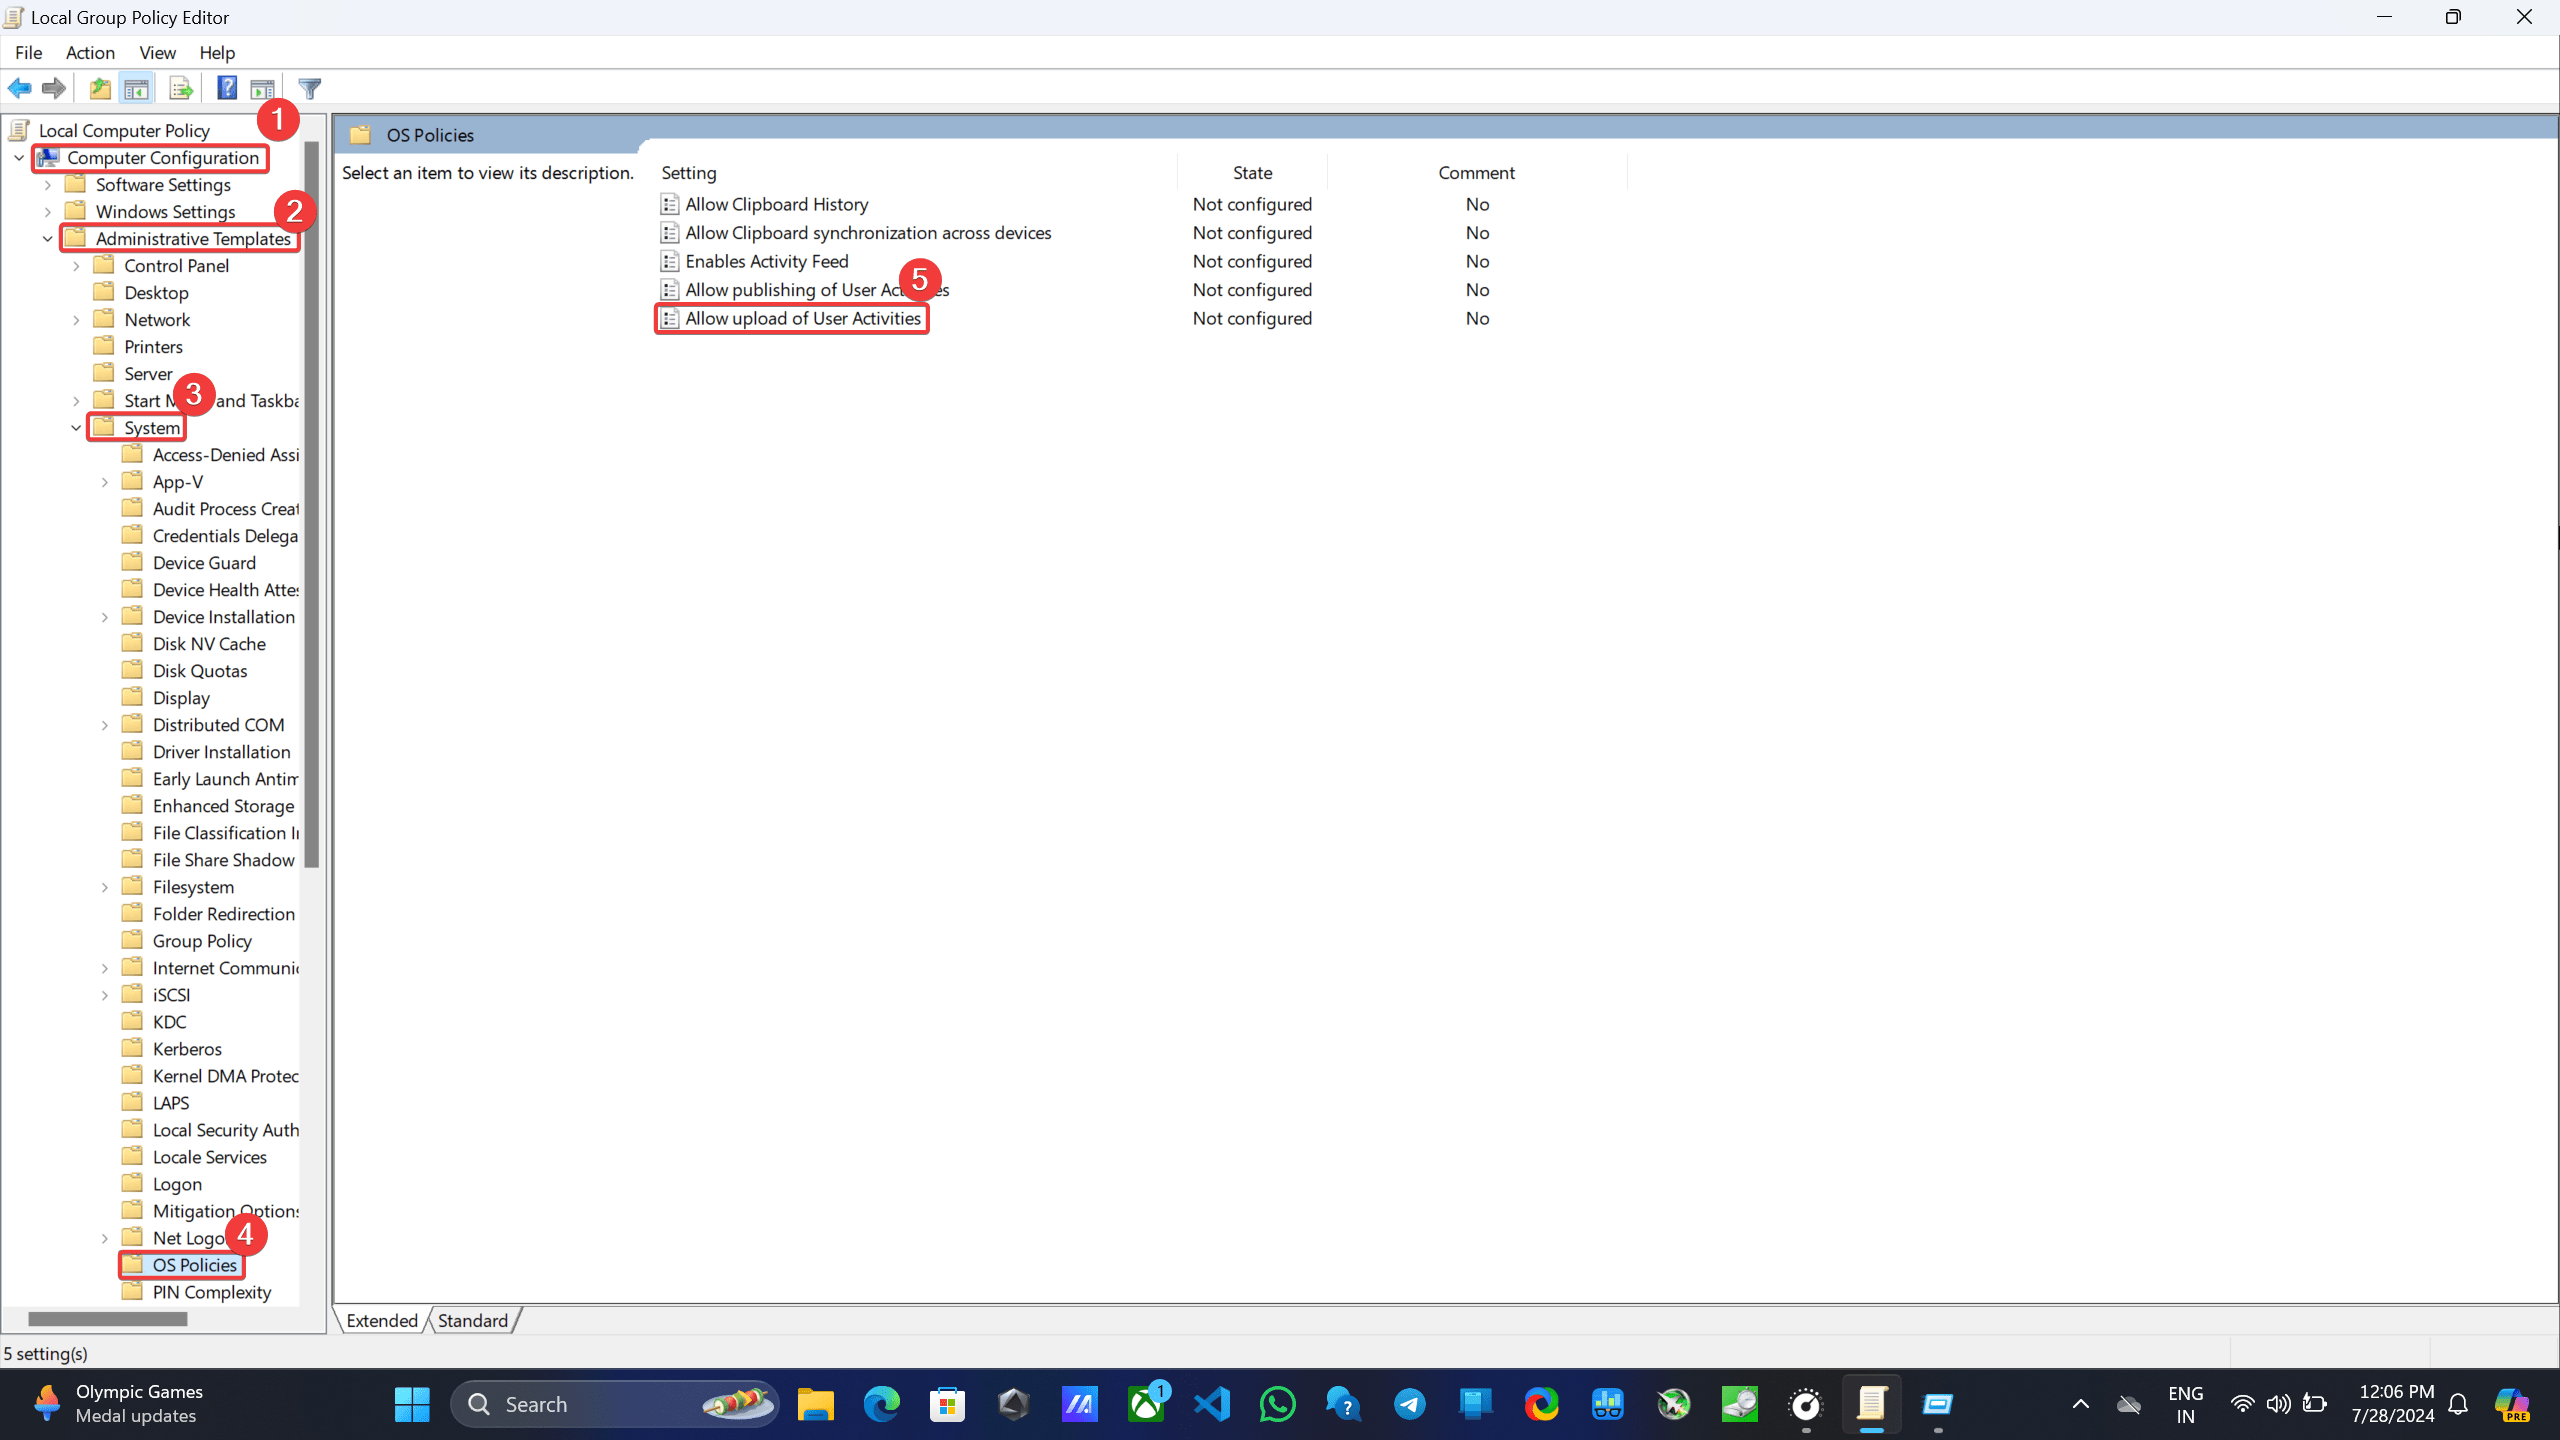Select Allow Clipboard History policy
The height and width of the screenshot is (1440, 2560).
coord(776,204)
